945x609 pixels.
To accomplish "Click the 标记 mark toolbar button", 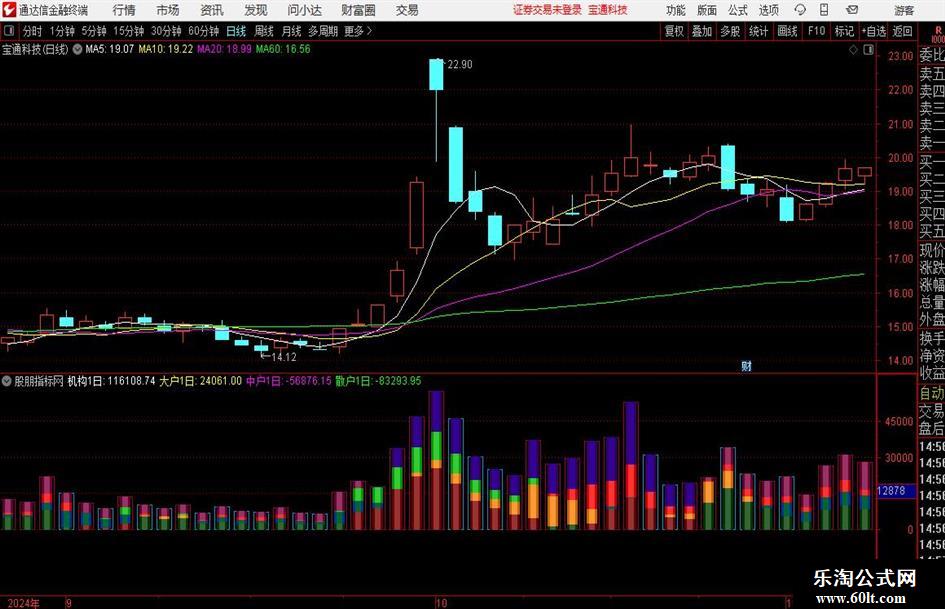I will click(x=844, y=31).
